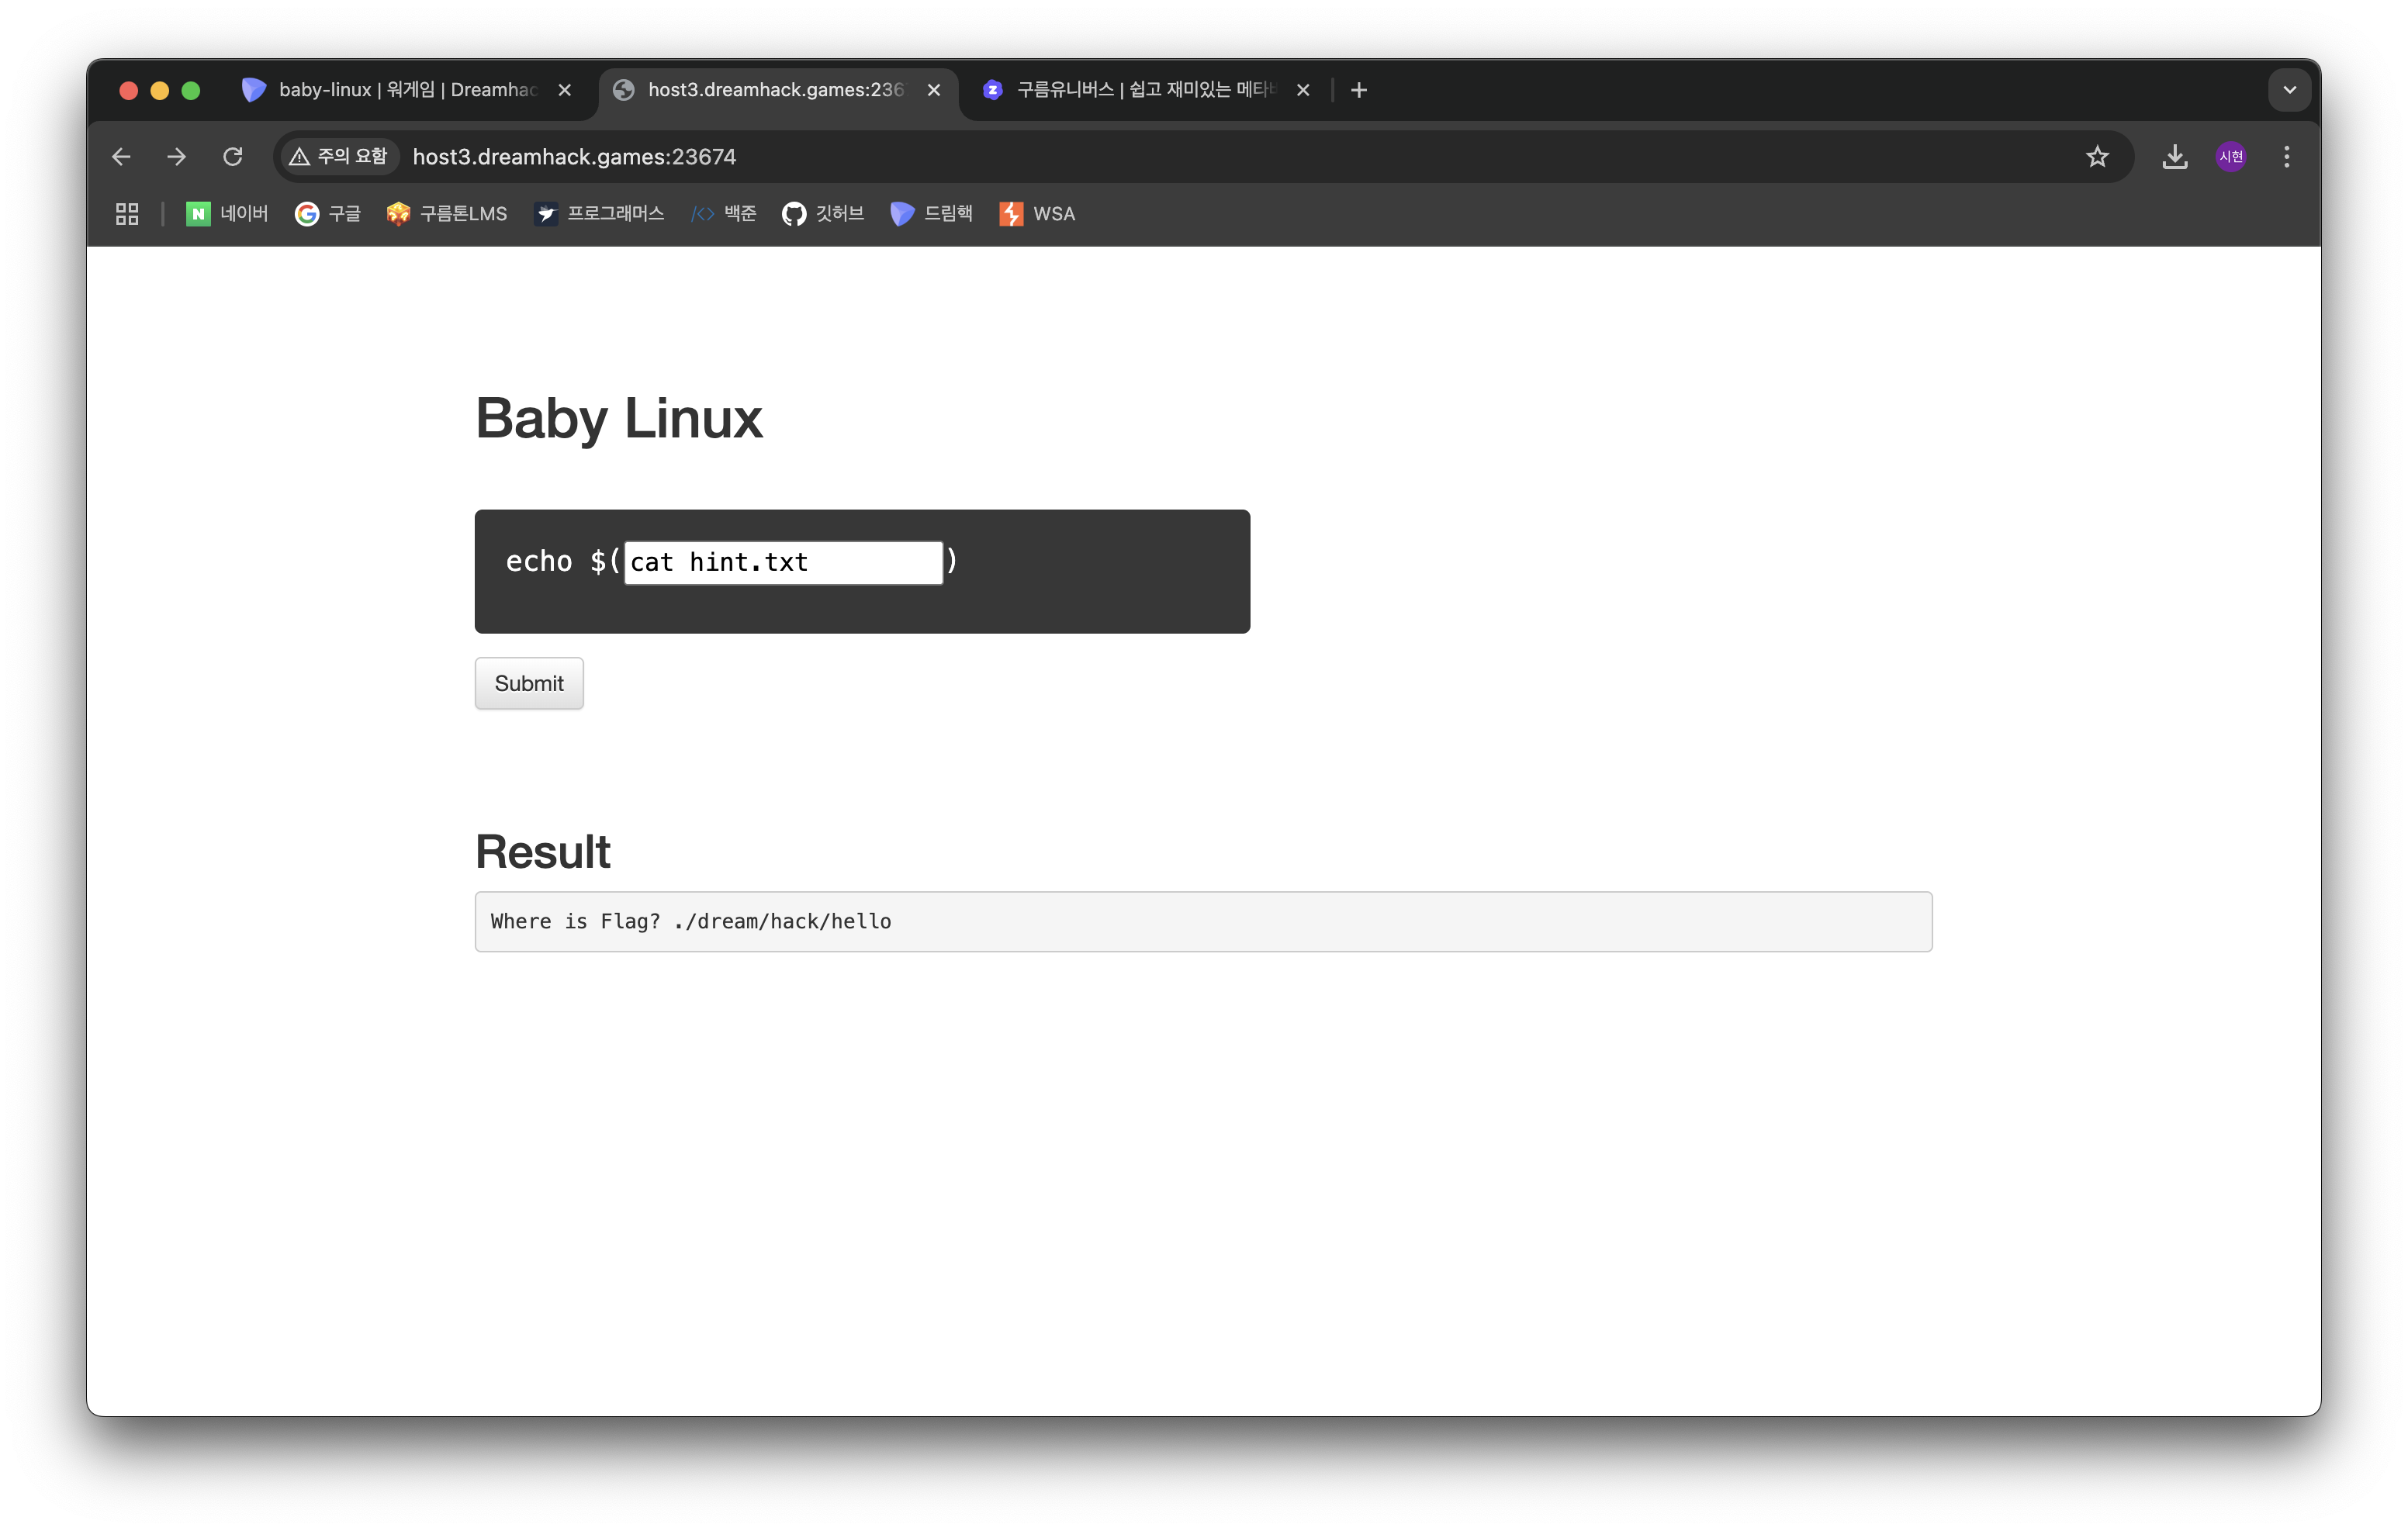Open the downloads icon

2174,157
